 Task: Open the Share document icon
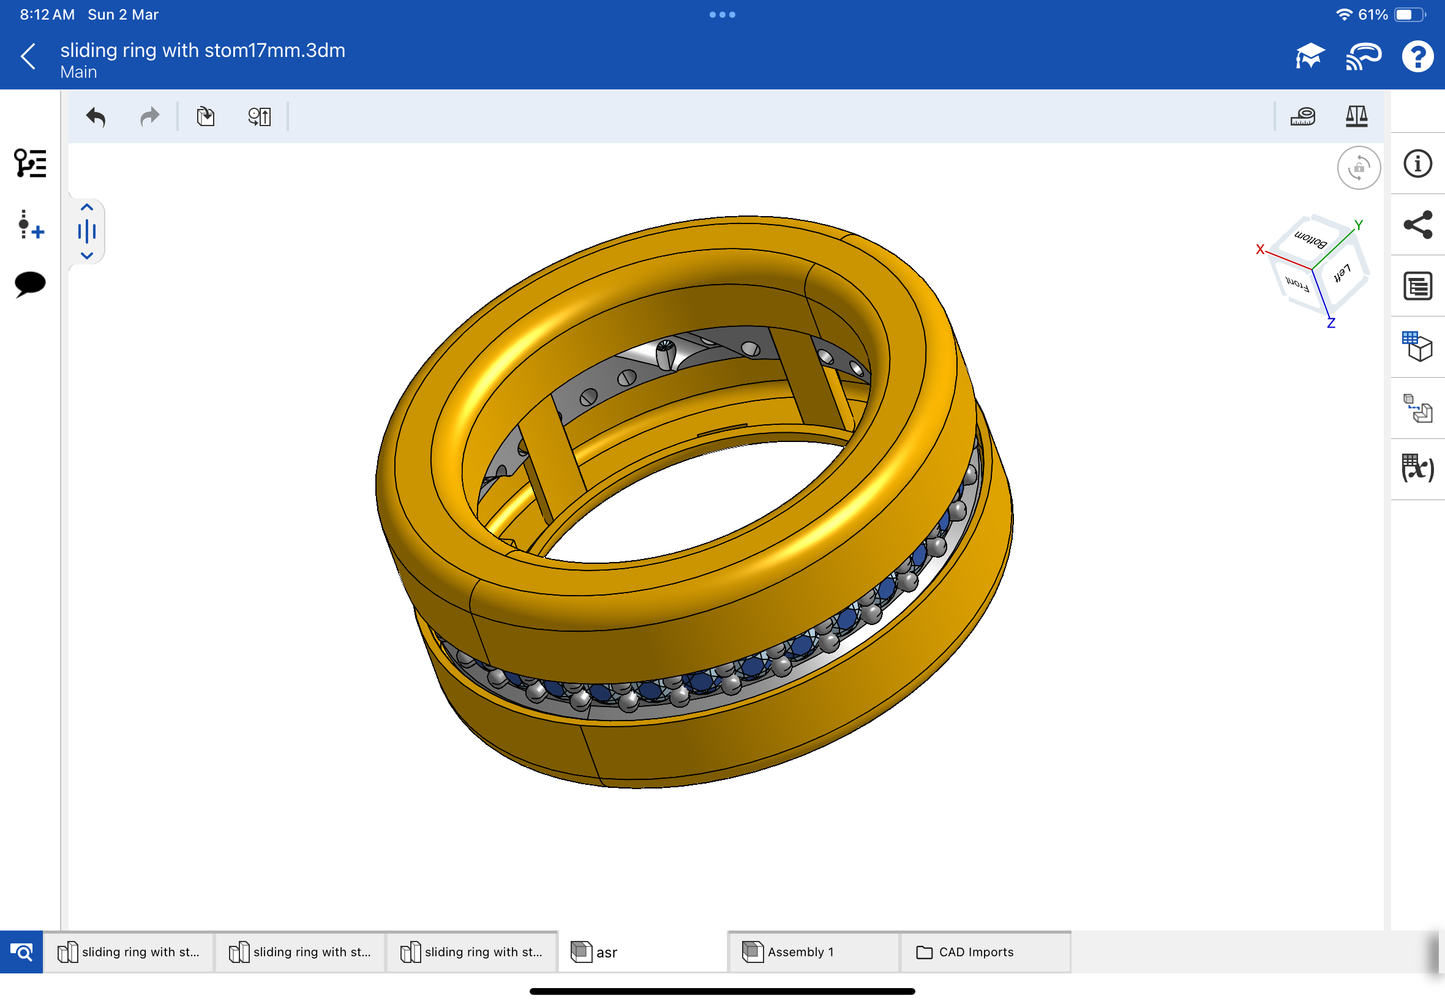(1417, 225)
